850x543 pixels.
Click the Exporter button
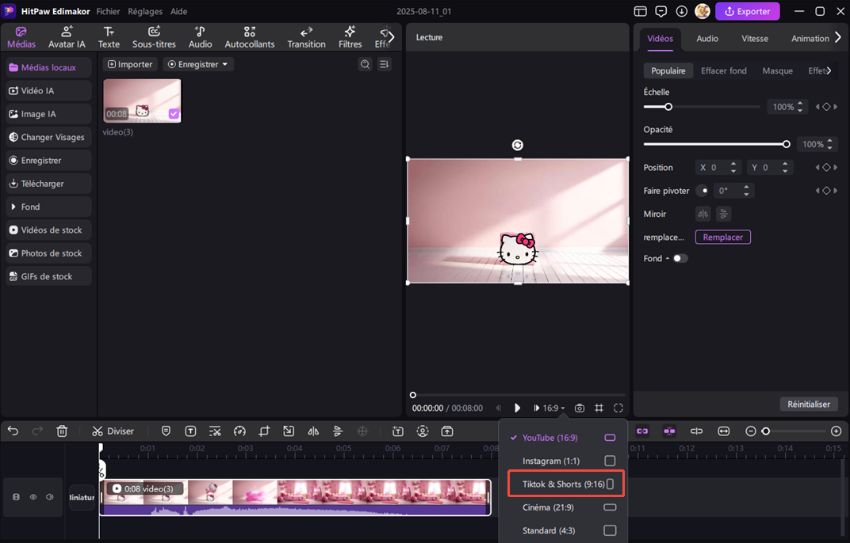point(747,11)
